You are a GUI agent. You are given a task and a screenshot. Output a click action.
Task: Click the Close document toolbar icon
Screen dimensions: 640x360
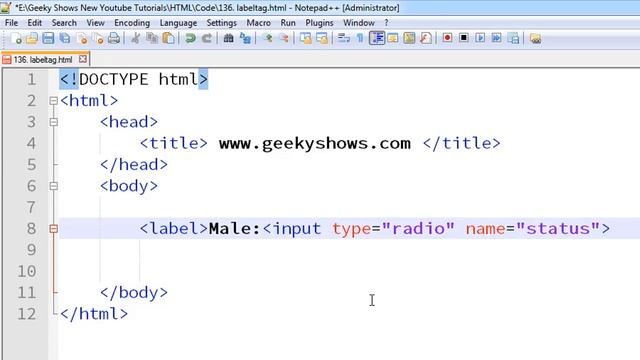point(82,38)
